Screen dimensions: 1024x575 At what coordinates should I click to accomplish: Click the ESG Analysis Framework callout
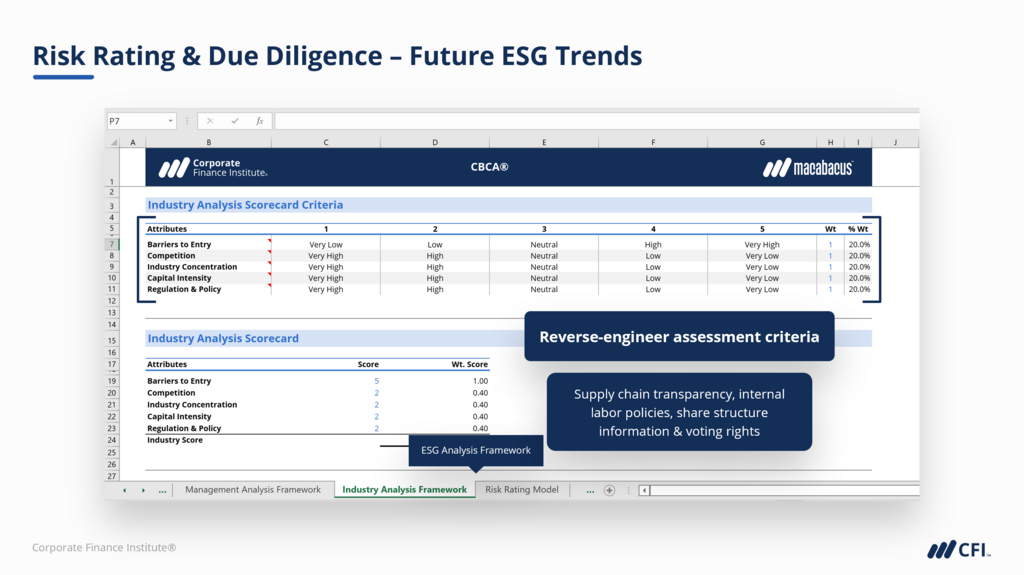476,450
